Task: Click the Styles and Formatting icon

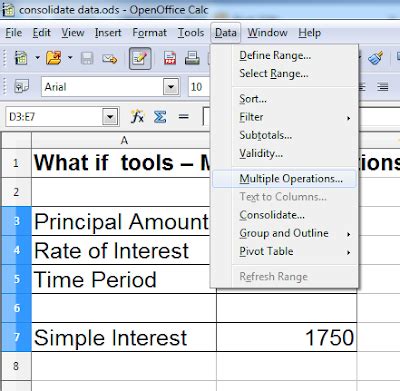Action: pyautogui.click(x=22, y=87)
